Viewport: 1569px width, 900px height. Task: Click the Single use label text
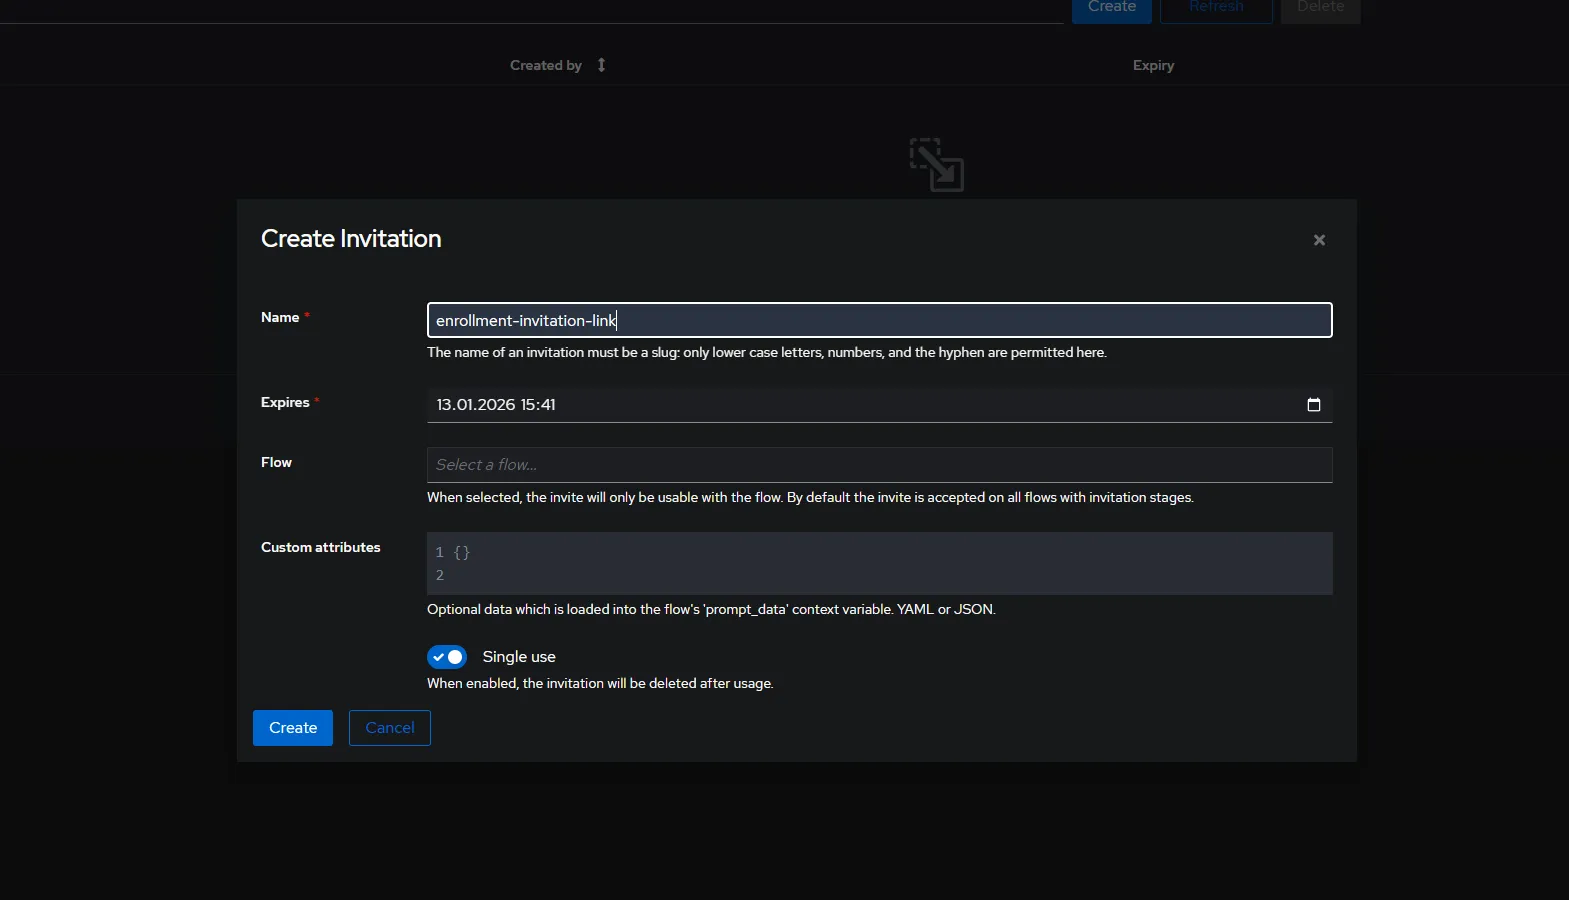click(x=518, y=657)
